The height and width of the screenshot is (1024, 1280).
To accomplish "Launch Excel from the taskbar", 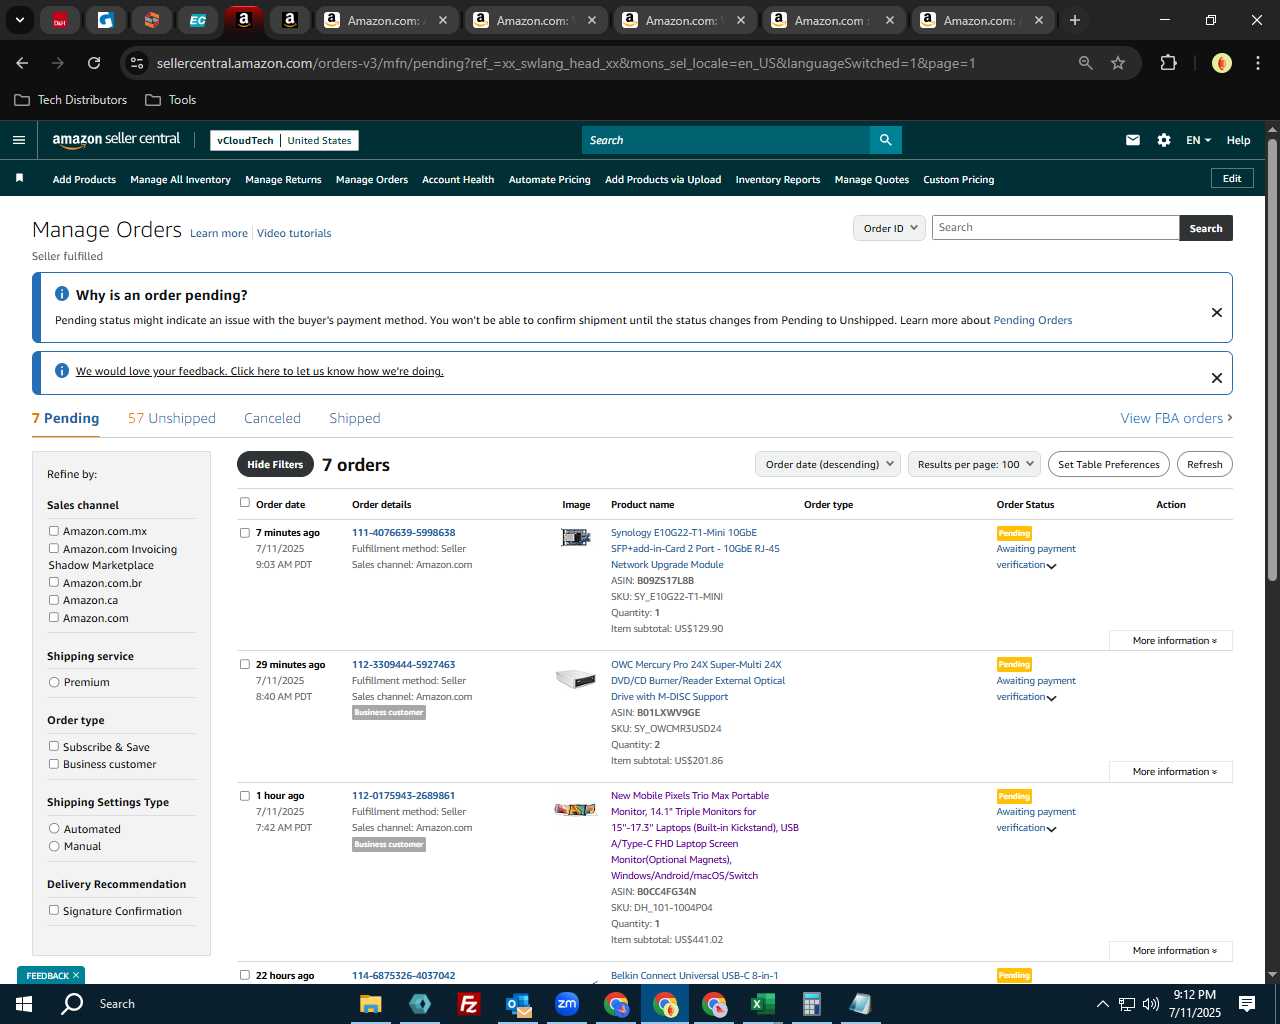I will (762, 1004).
